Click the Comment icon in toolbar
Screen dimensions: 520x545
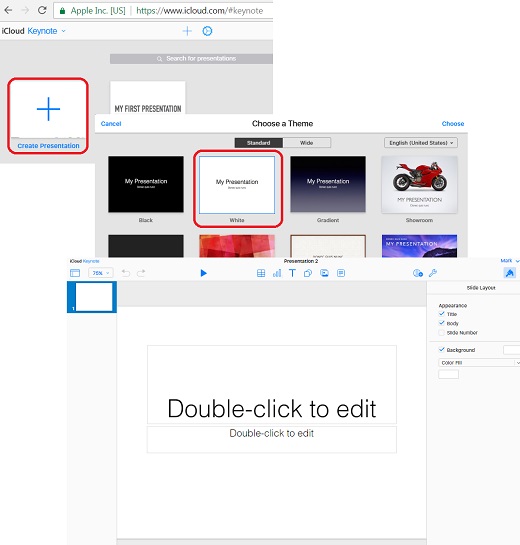coord(341,273)
